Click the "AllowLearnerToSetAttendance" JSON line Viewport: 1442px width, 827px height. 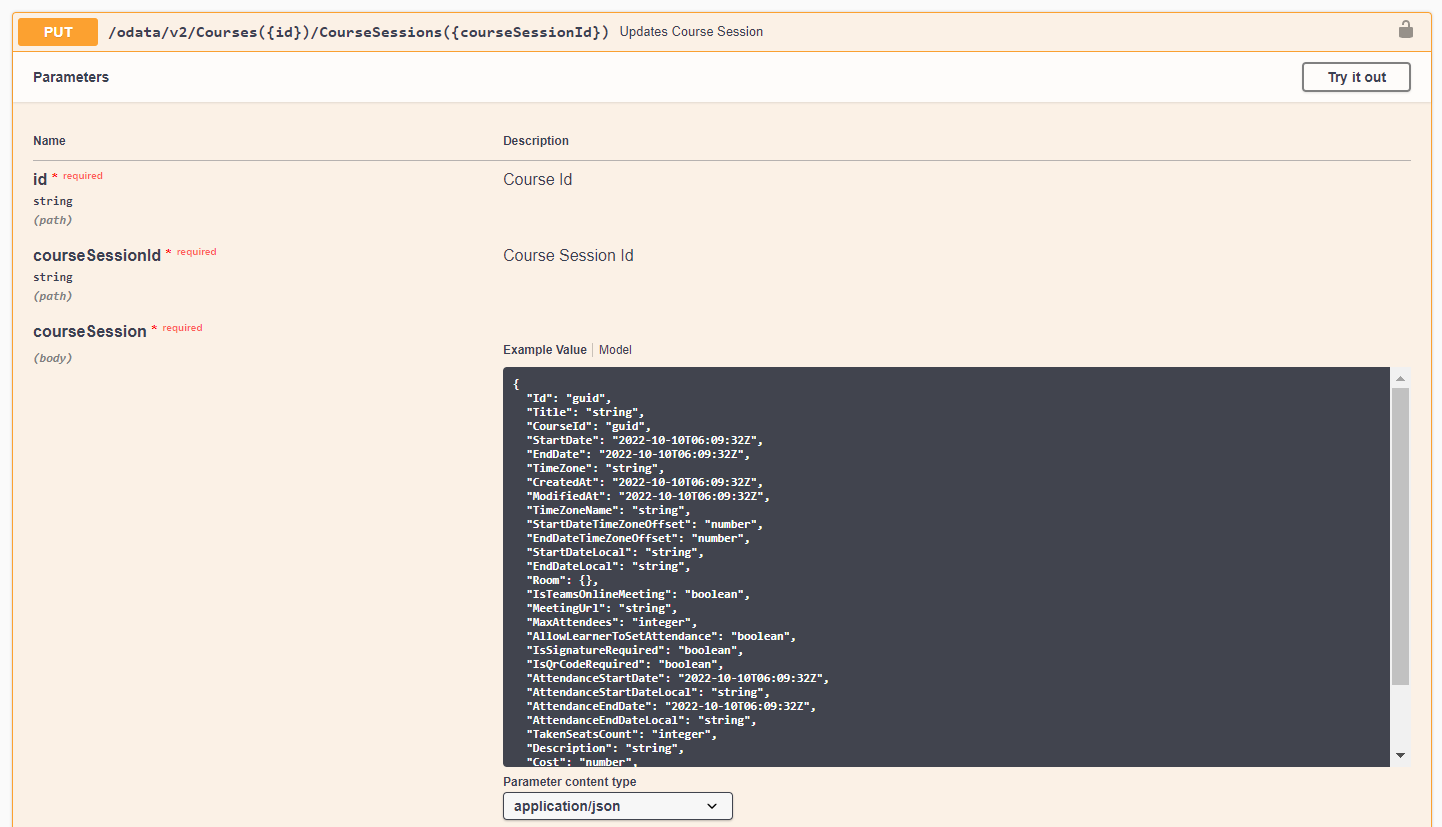(x=661, y=636)
